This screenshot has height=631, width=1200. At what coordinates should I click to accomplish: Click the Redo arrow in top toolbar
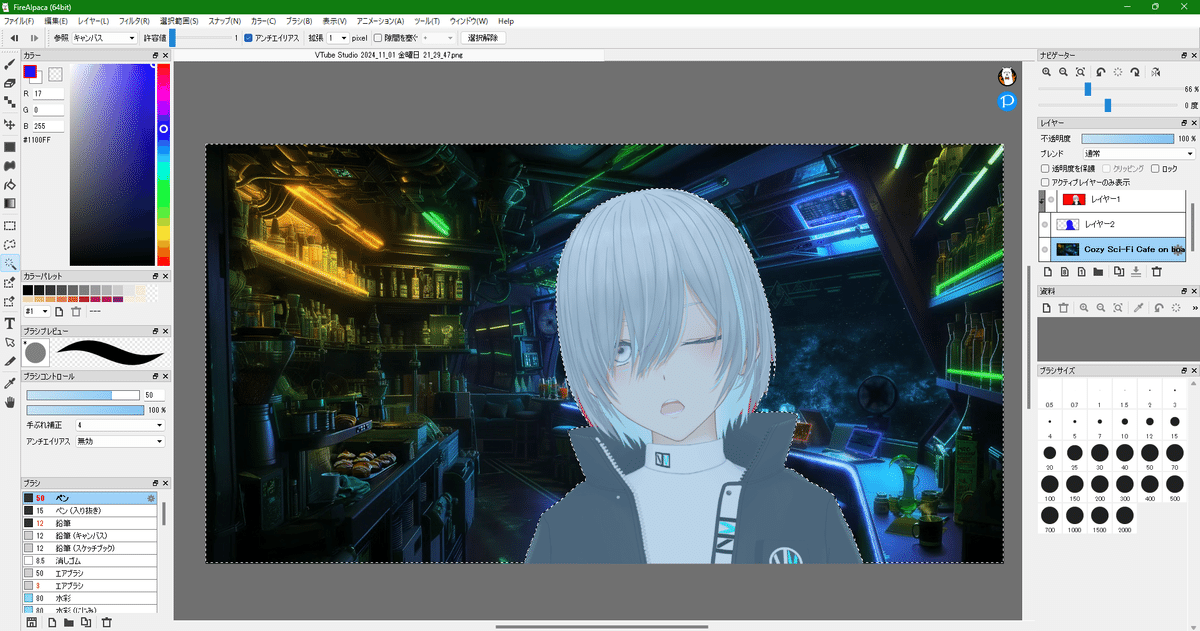pos(34,38)
